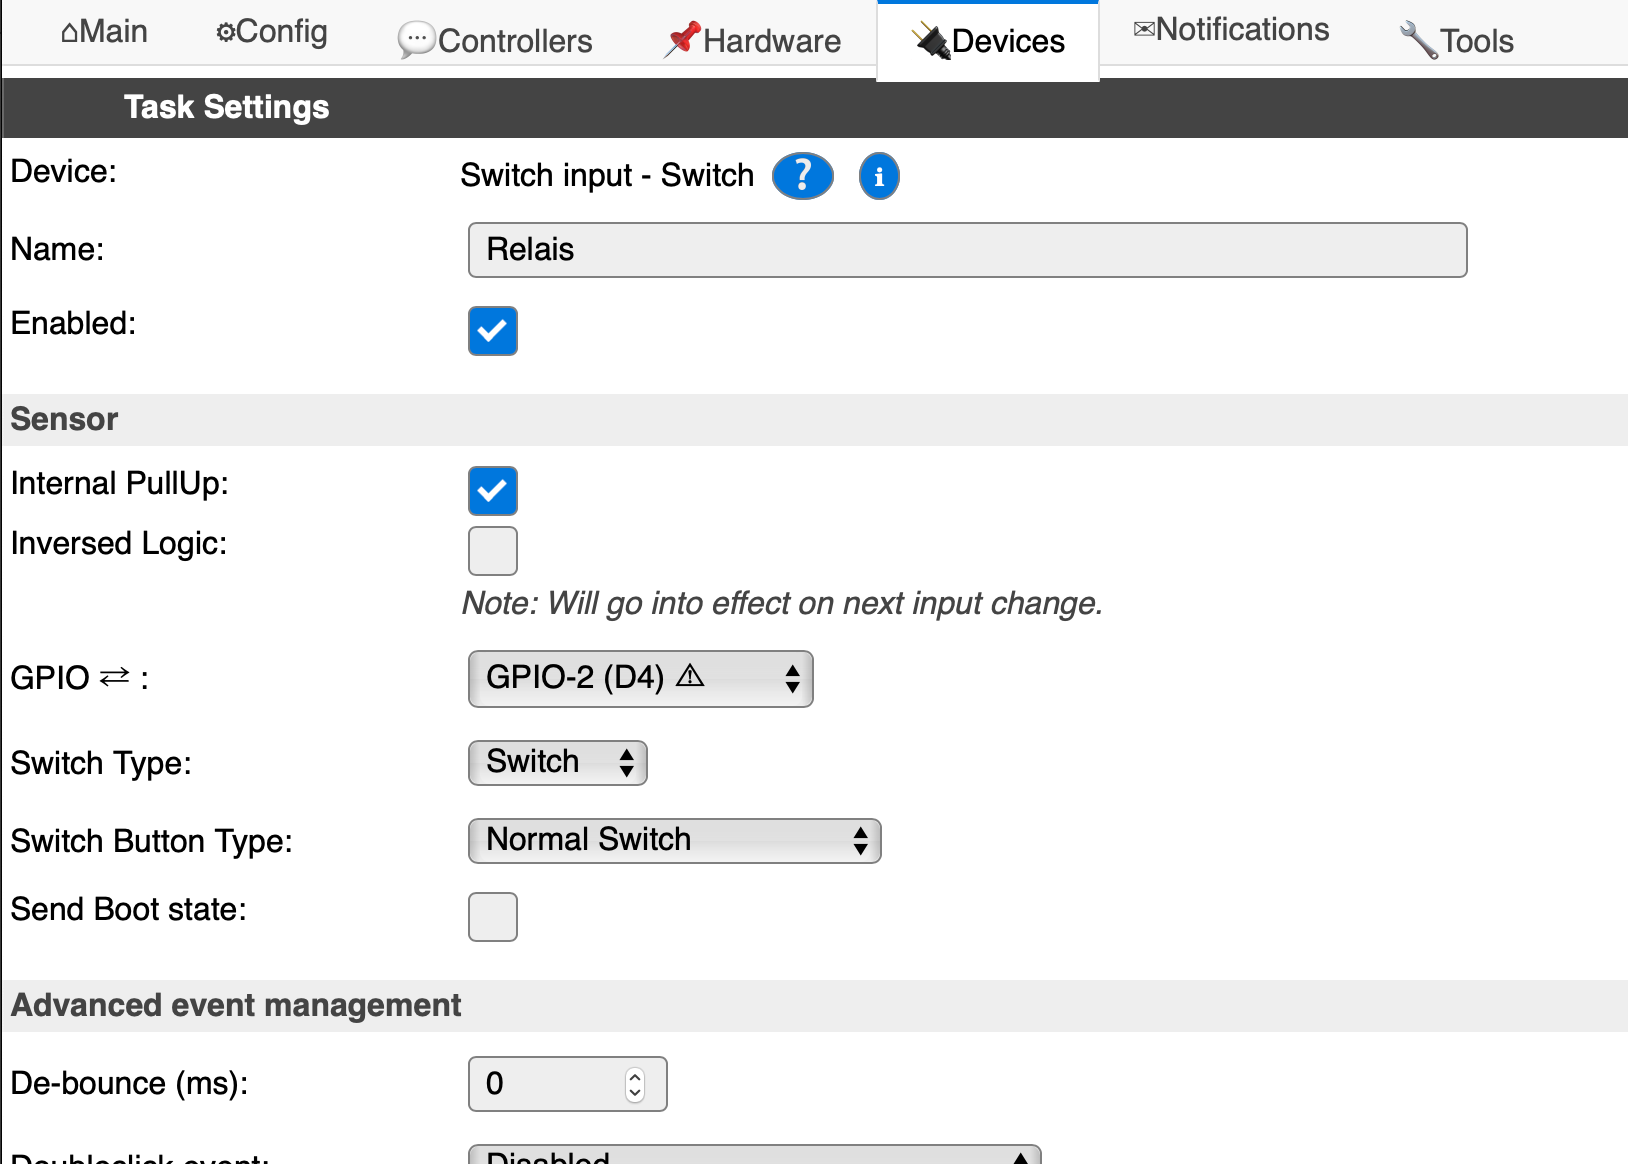Click the Task Settings header text

point(227,107)
